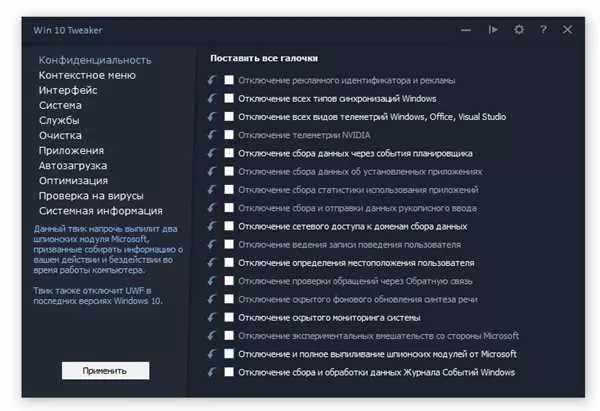Check Отключение скрытого мониторинга системы
Image resolution: width=600 pixels, height=411 pixels.
click(229, 317)
